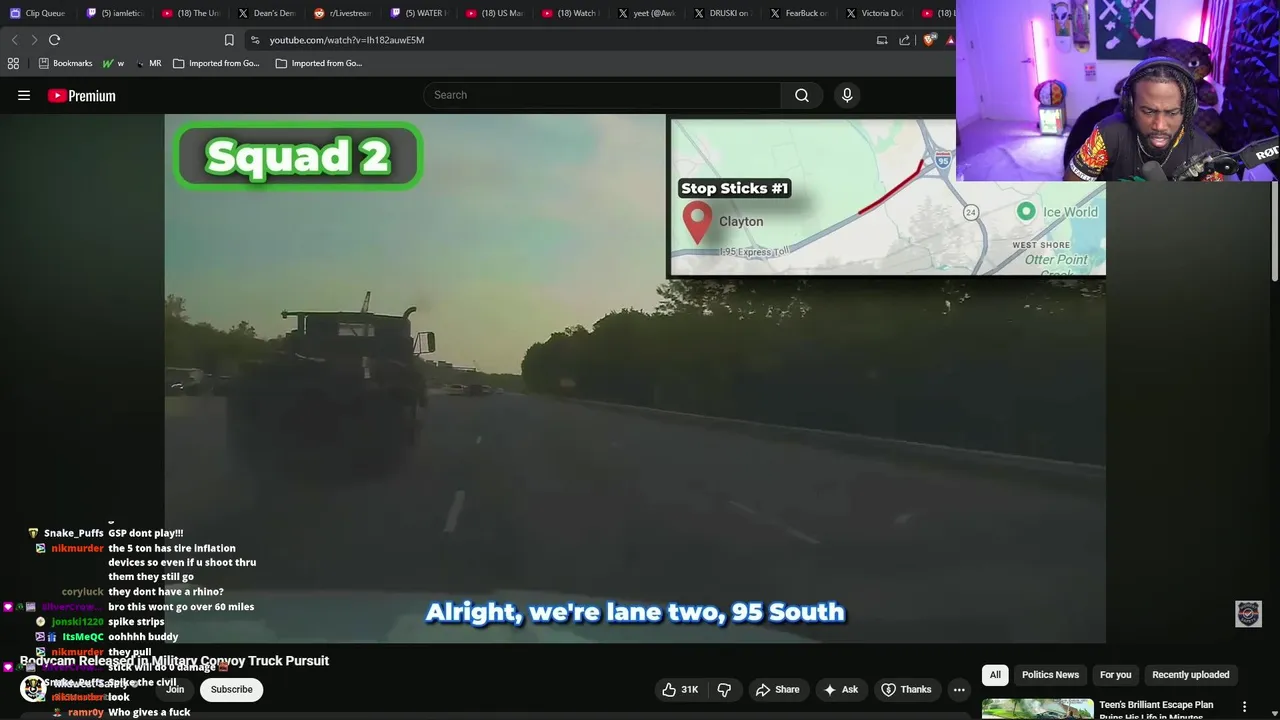Click chat username coryluck
This screenshot has height=720, width=1280.
82,592
